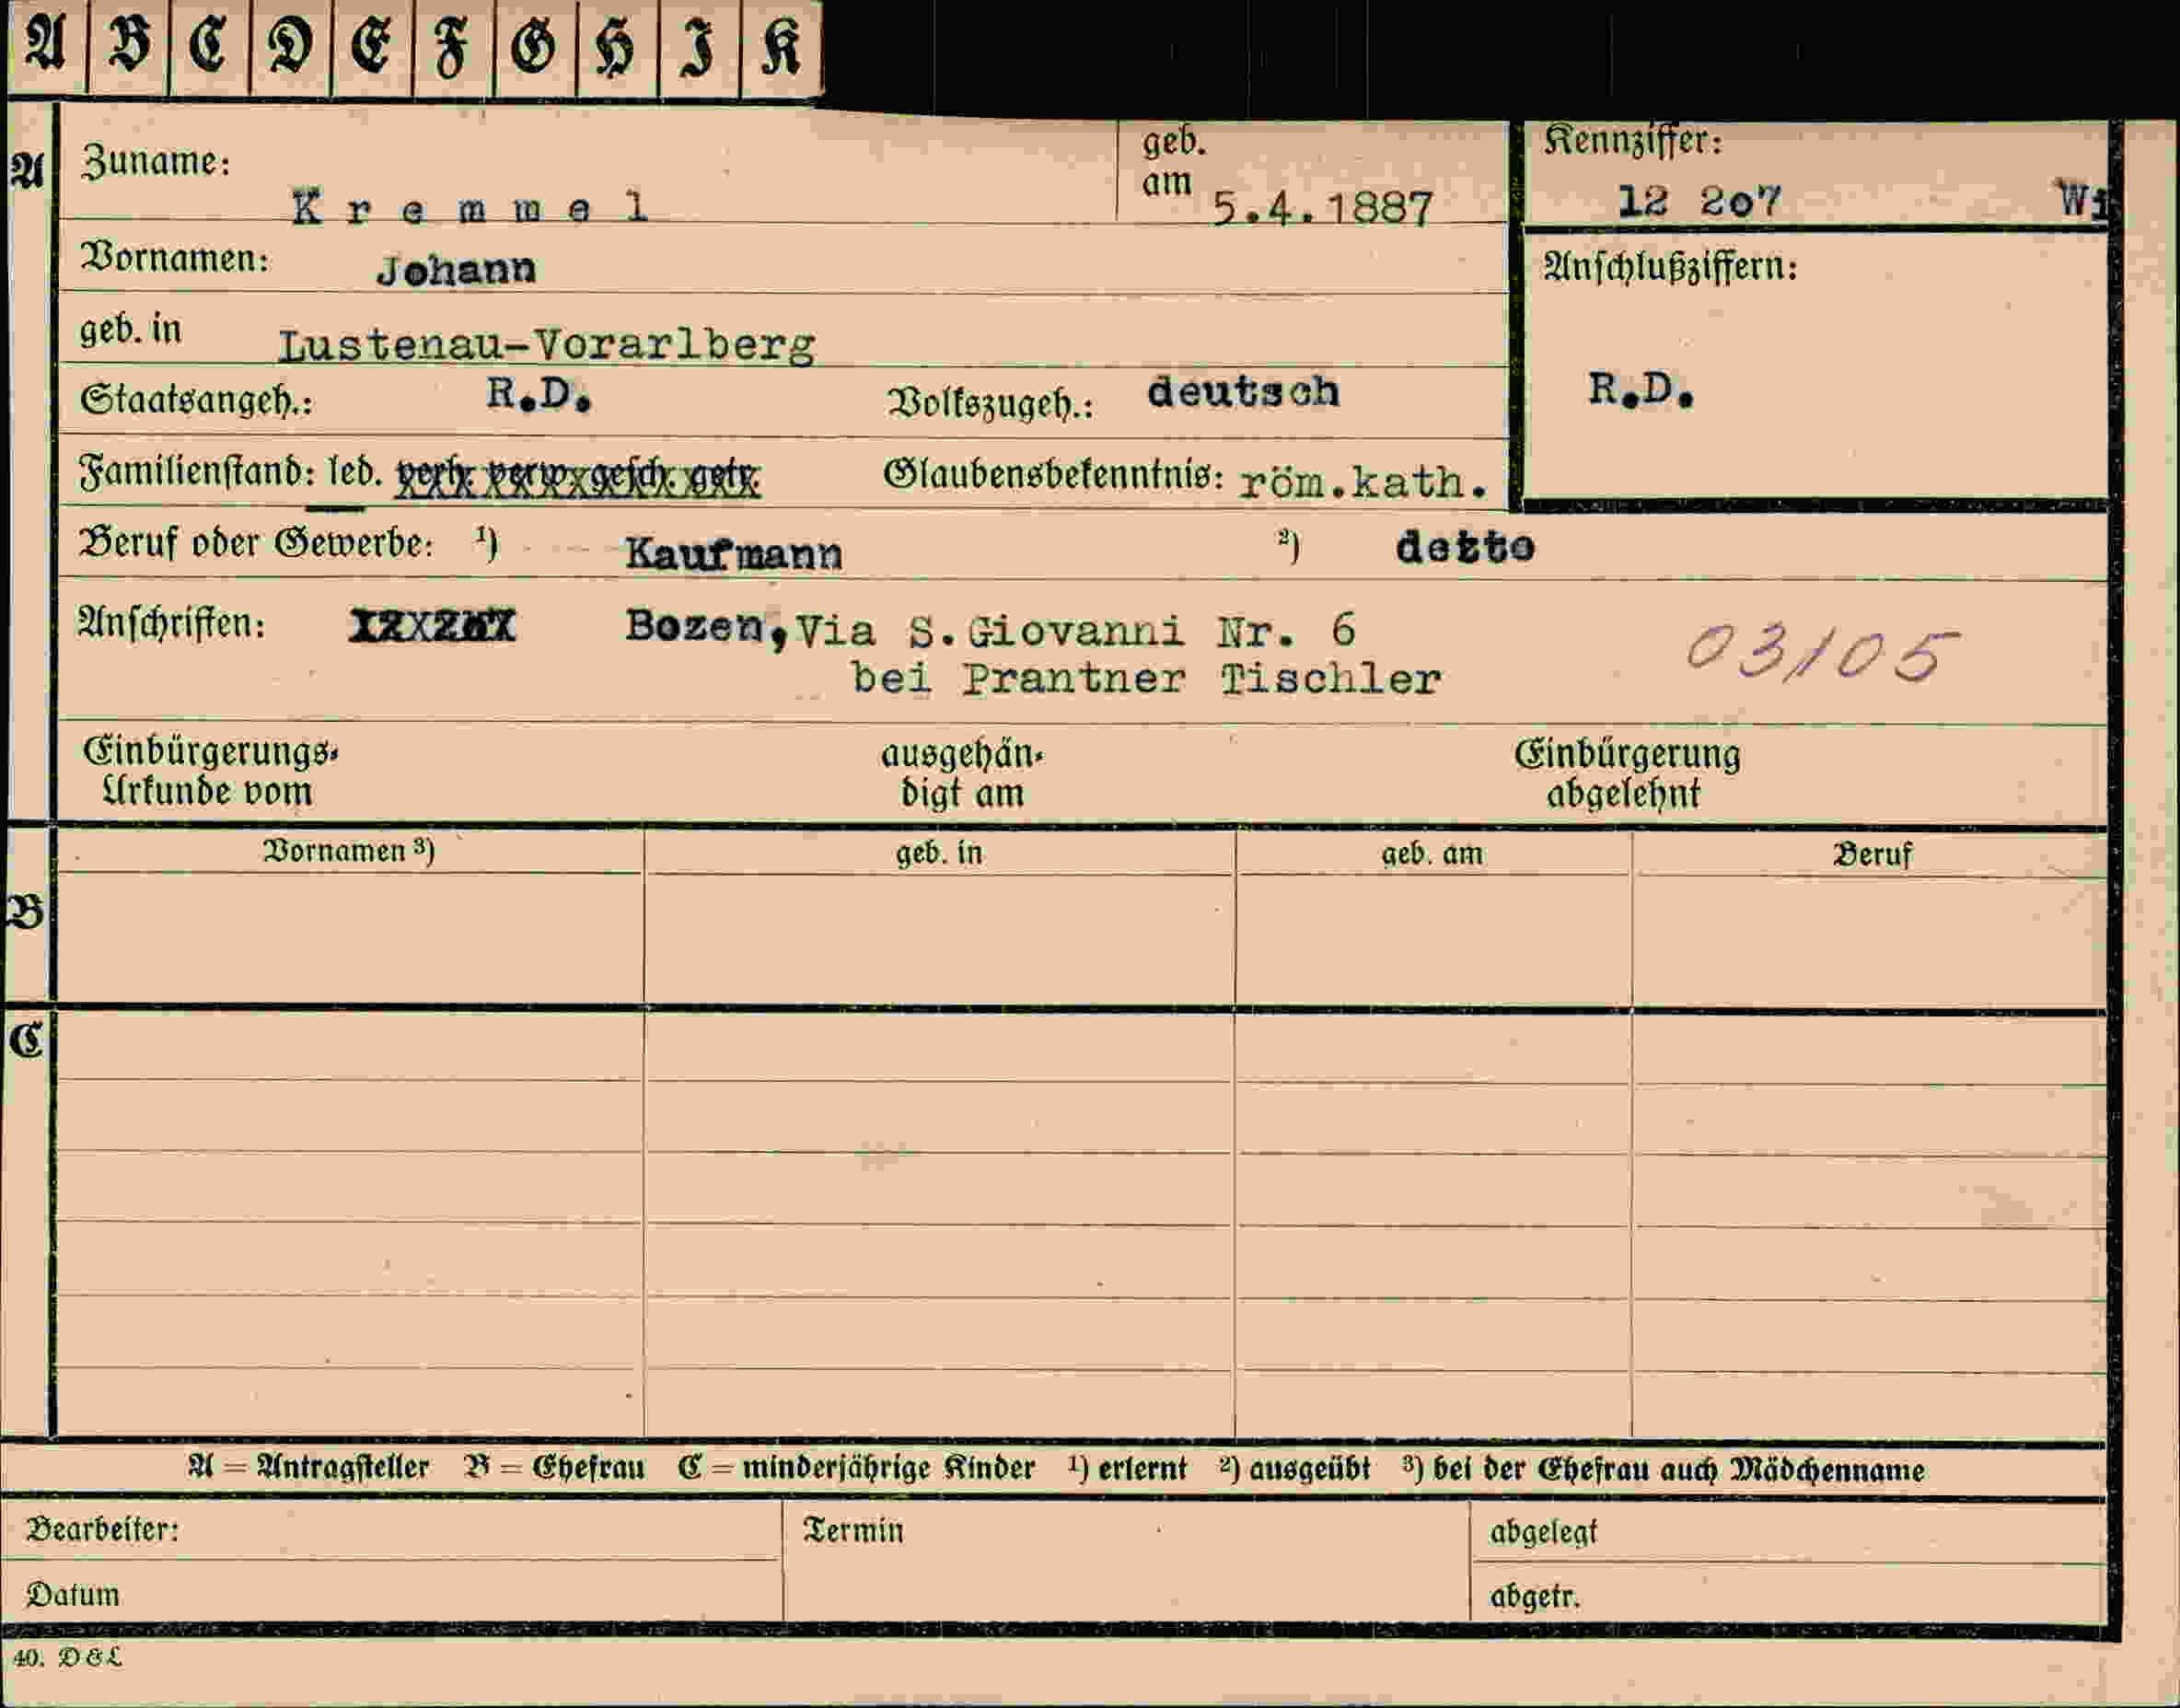Click the 'Einbürgerungs-Urkunde vom' label
The width and height of the screenshot is (2180, 1708).
click(211, 771)
